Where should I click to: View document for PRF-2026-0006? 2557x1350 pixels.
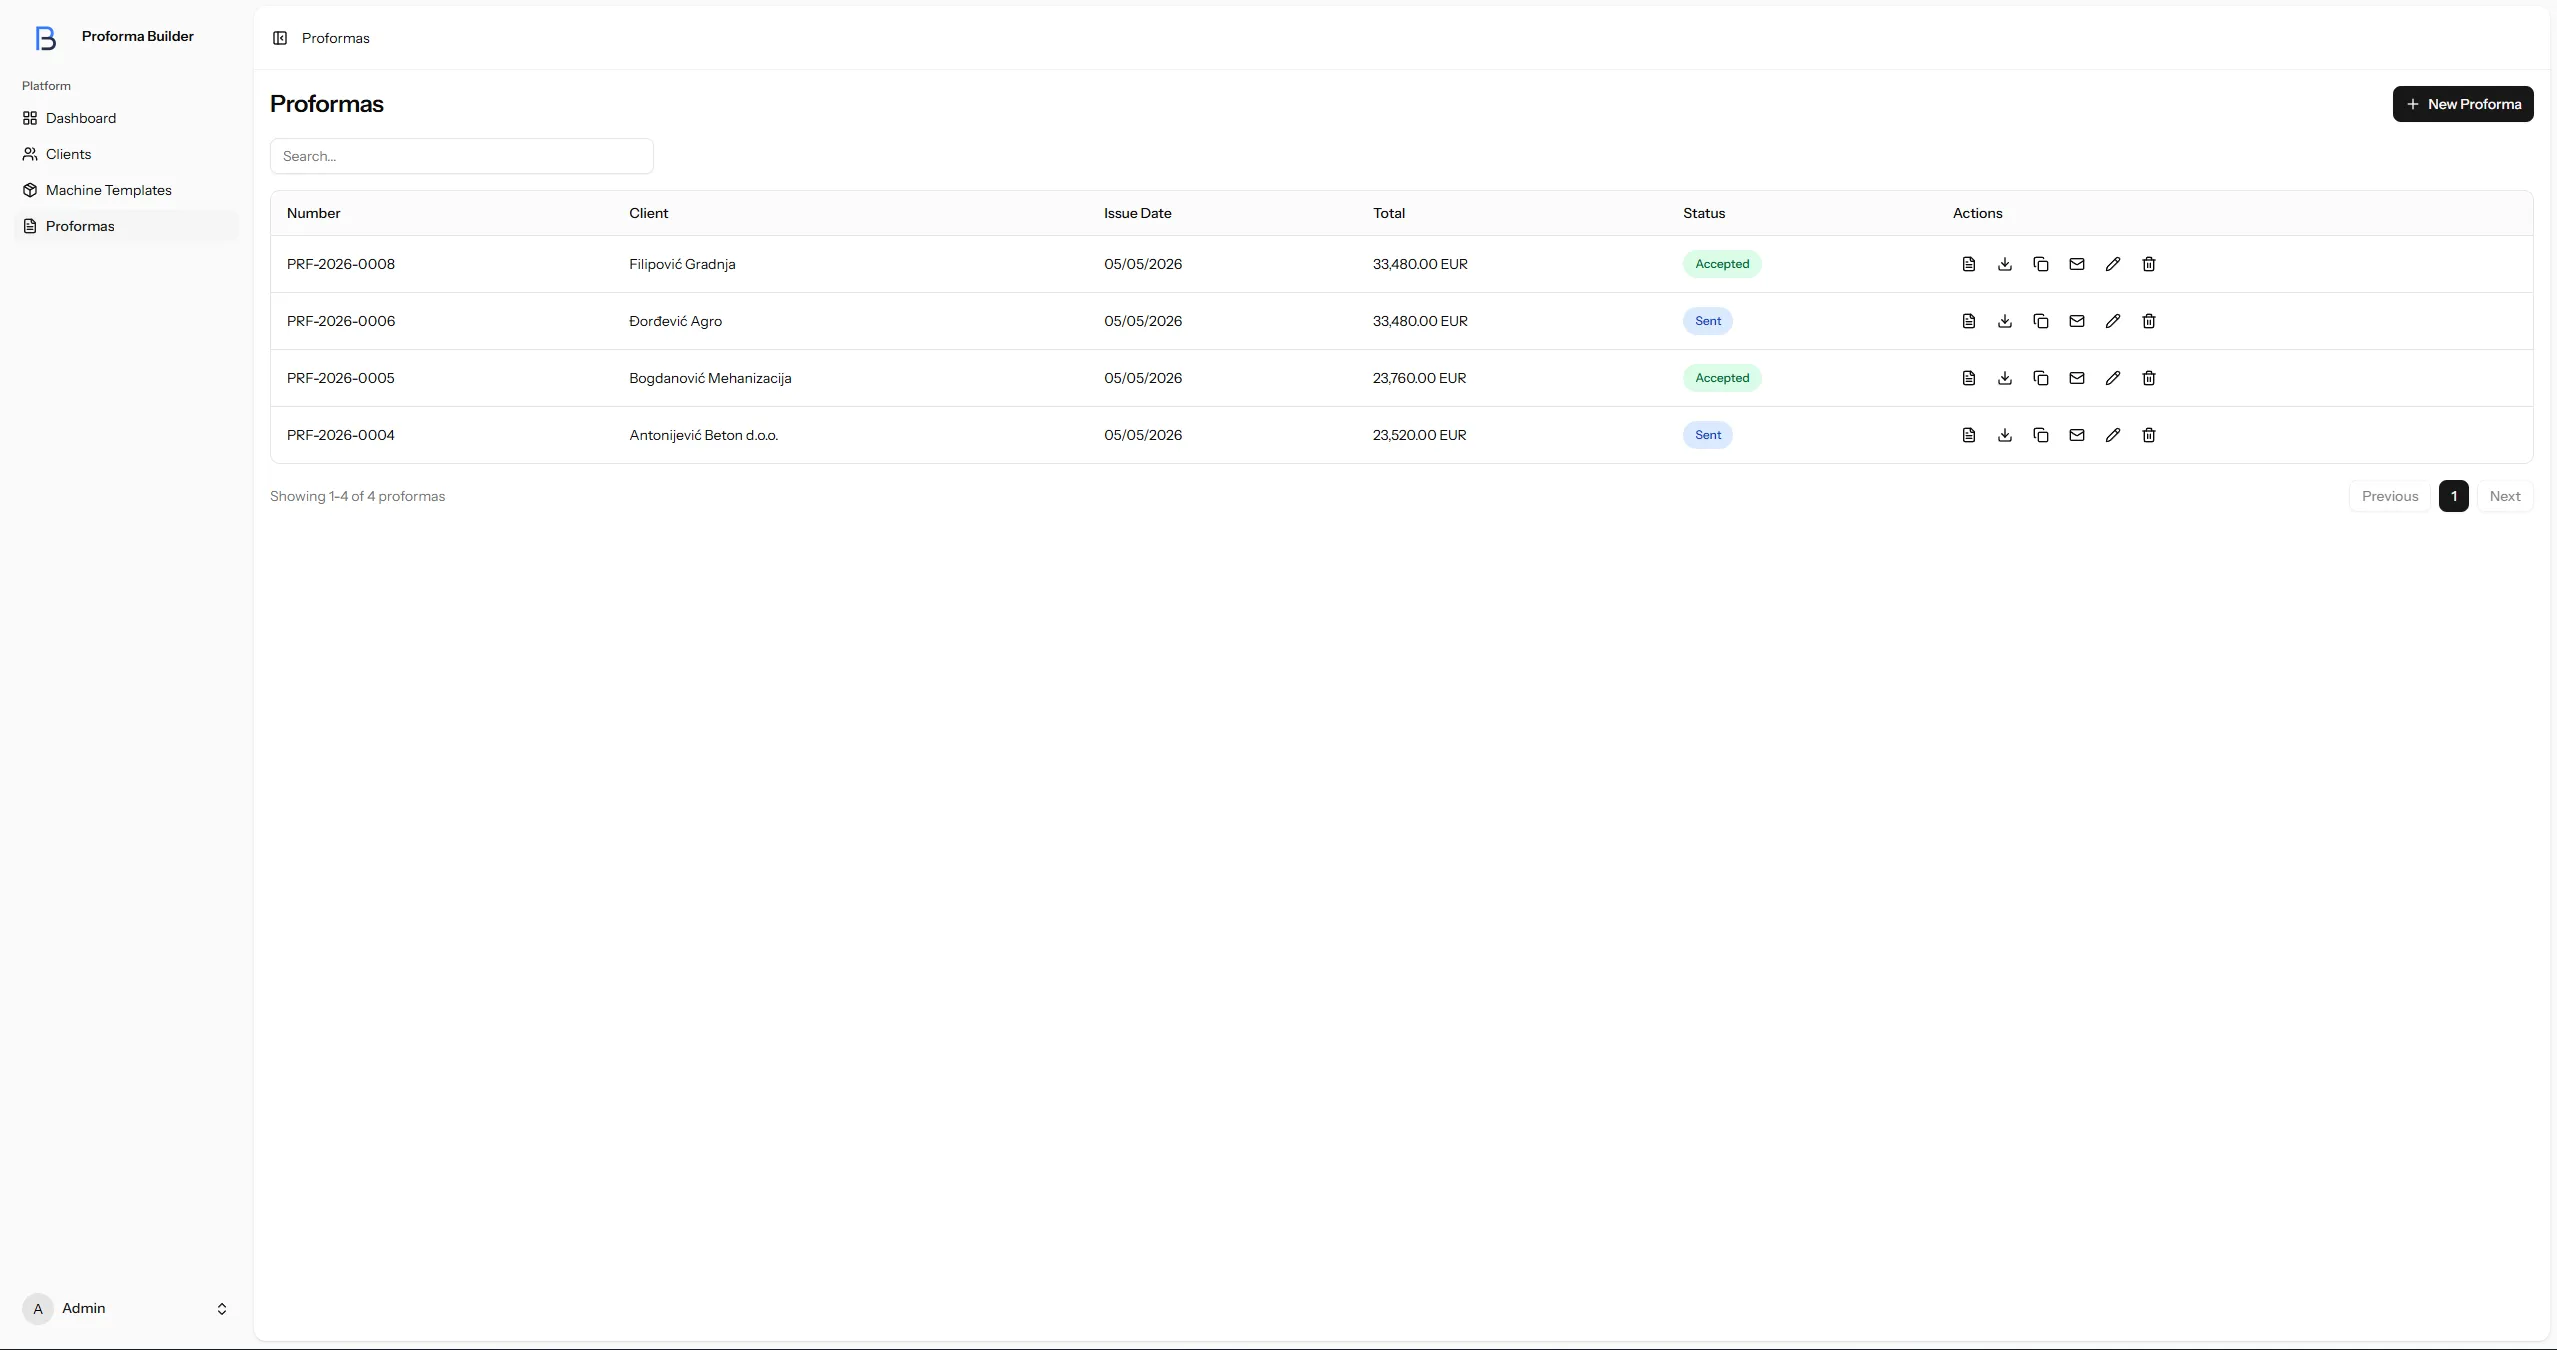coord(1968,321)
